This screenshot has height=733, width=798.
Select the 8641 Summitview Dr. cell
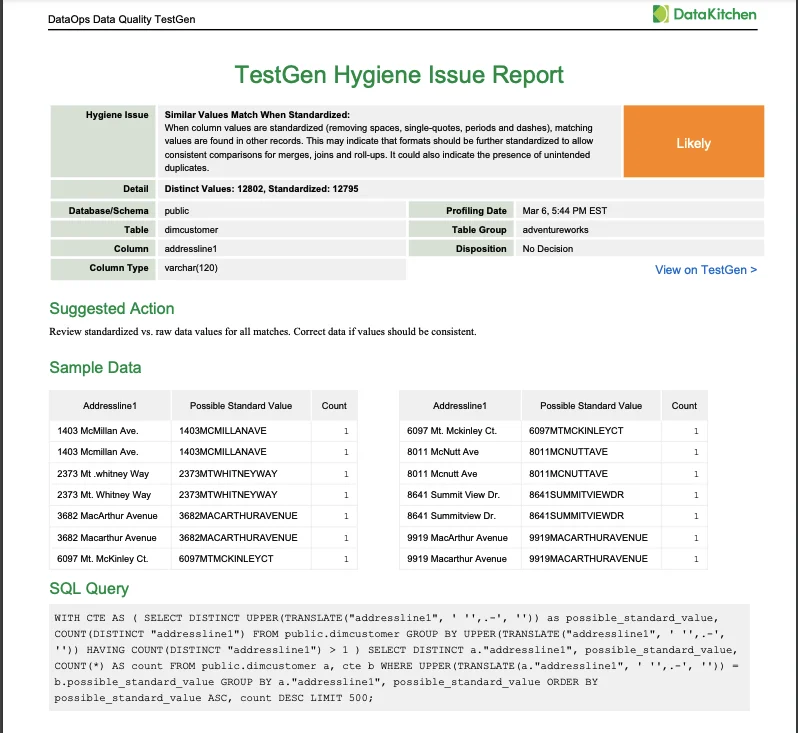[x=451, y=516]
